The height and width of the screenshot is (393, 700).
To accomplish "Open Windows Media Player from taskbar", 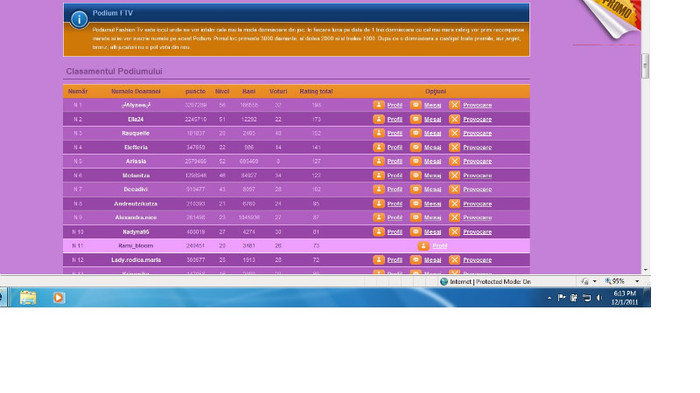I will [x=58, y=297].
